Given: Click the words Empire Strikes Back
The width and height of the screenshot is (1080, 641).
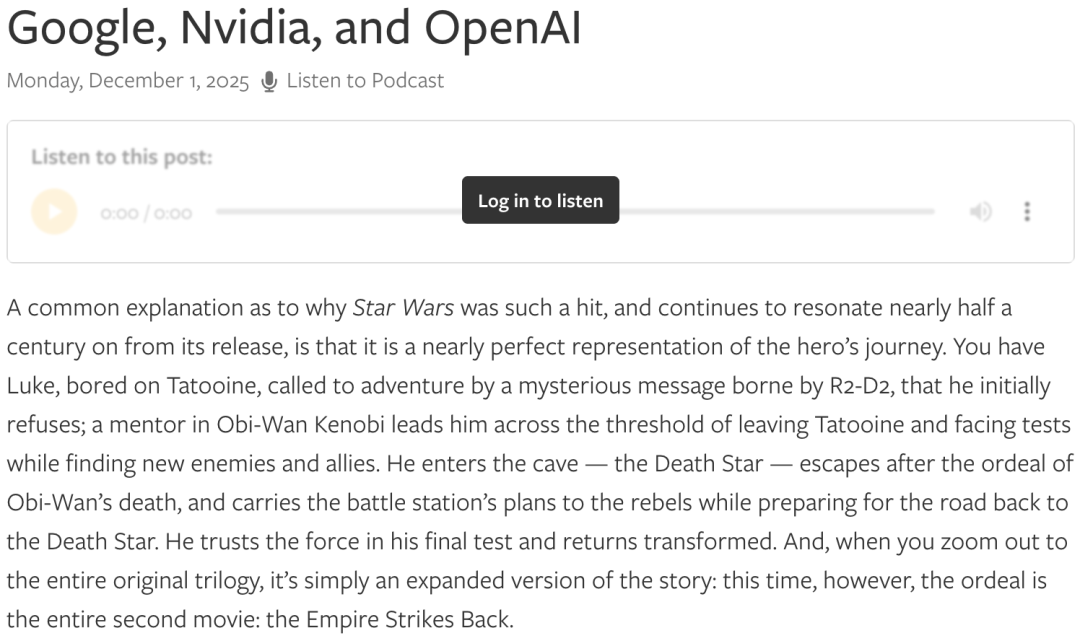Looking at the screenshot, I should point(429,619).
